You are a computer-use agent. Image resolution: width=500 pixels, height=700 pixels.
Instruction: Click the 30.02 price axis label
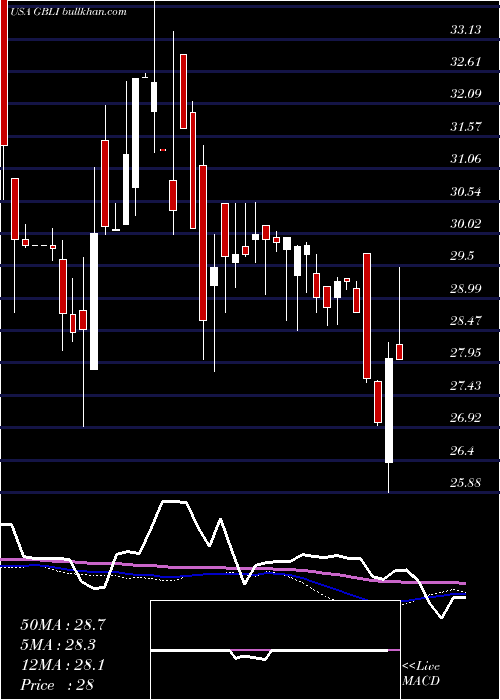click(x=466, y=224)
